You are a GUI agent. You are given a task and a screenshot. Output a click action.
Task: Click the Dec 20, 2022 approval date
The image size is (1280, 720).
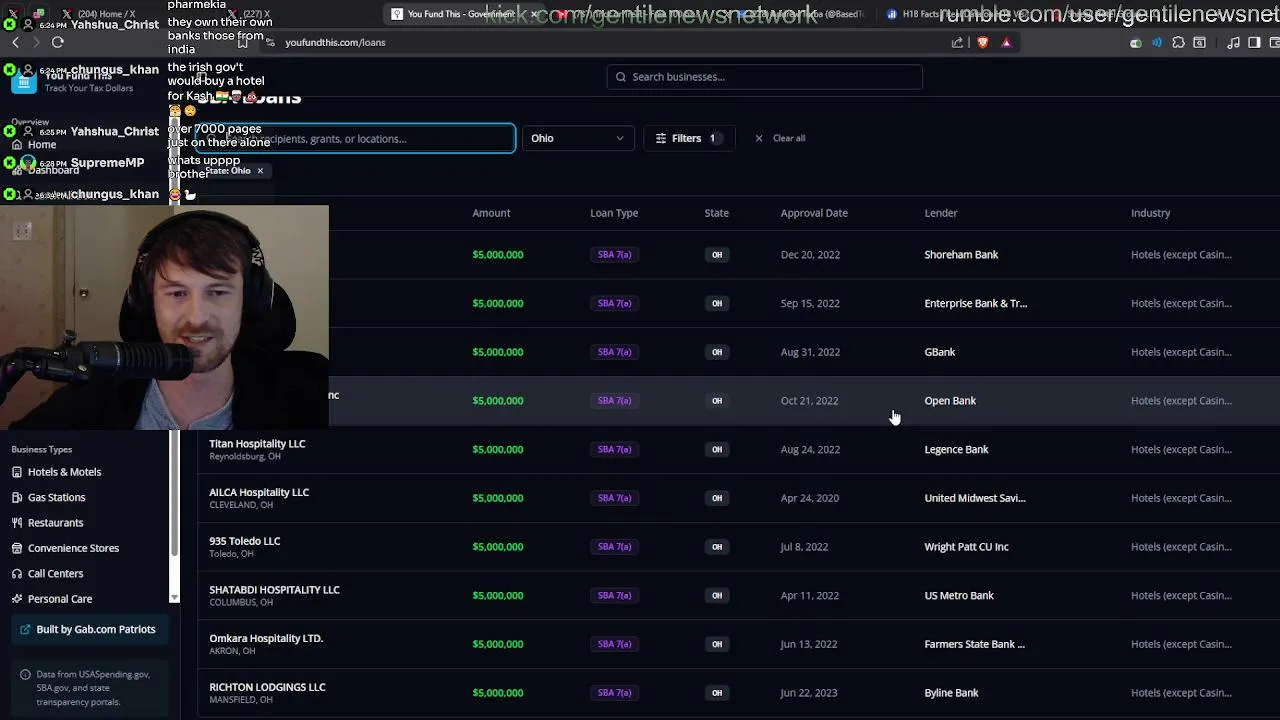[x=810, y=255]
